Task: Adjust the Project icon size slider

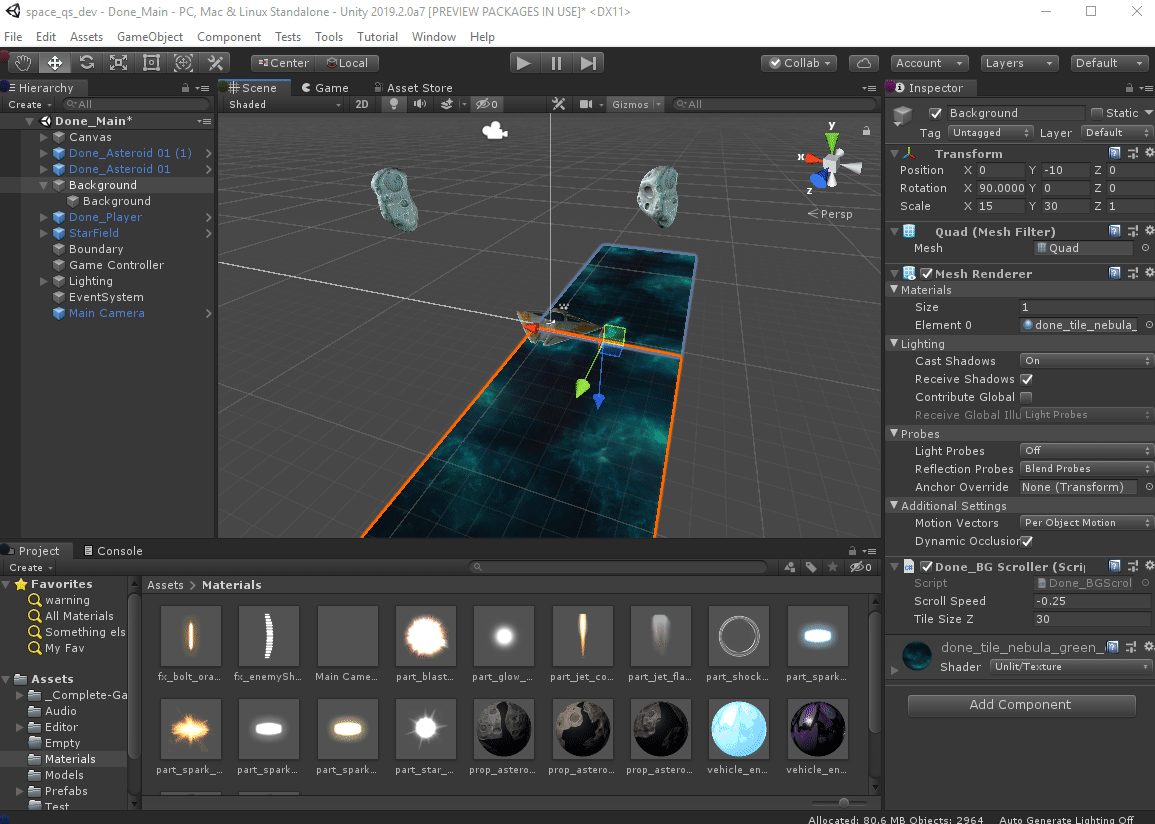Action: click(x=843, y=803)
